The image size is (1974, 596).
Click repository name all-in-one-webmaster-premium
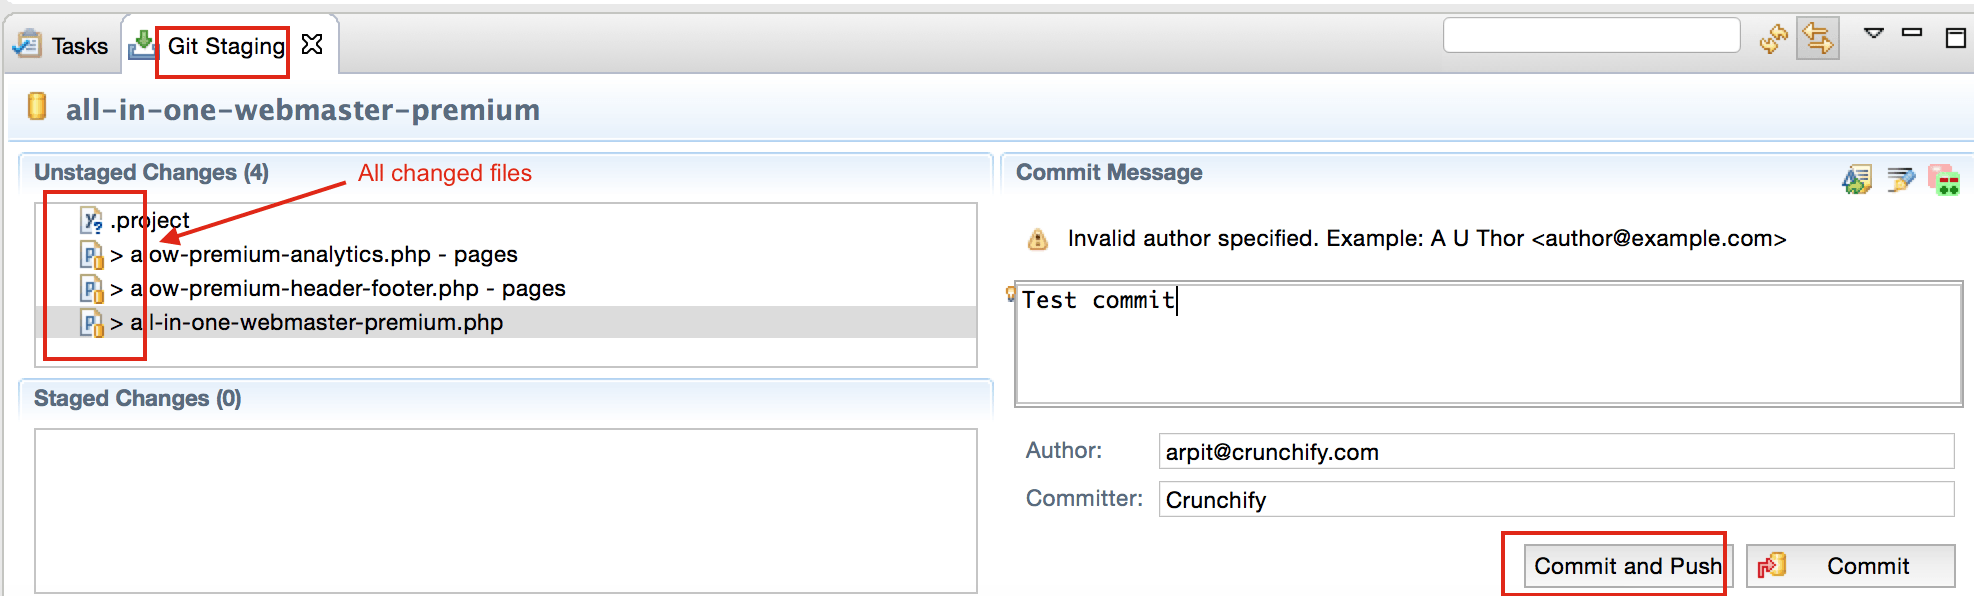pos(303,110)
